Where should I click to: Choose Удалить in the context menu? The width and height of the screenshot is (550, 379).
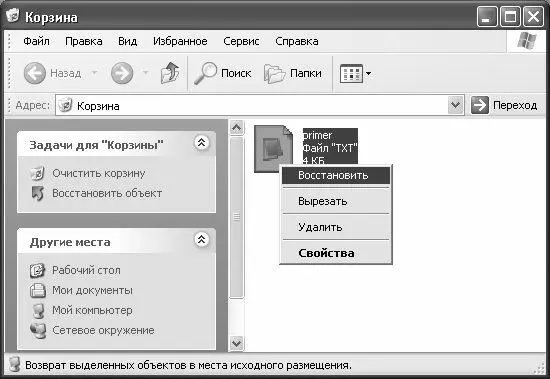336,227
